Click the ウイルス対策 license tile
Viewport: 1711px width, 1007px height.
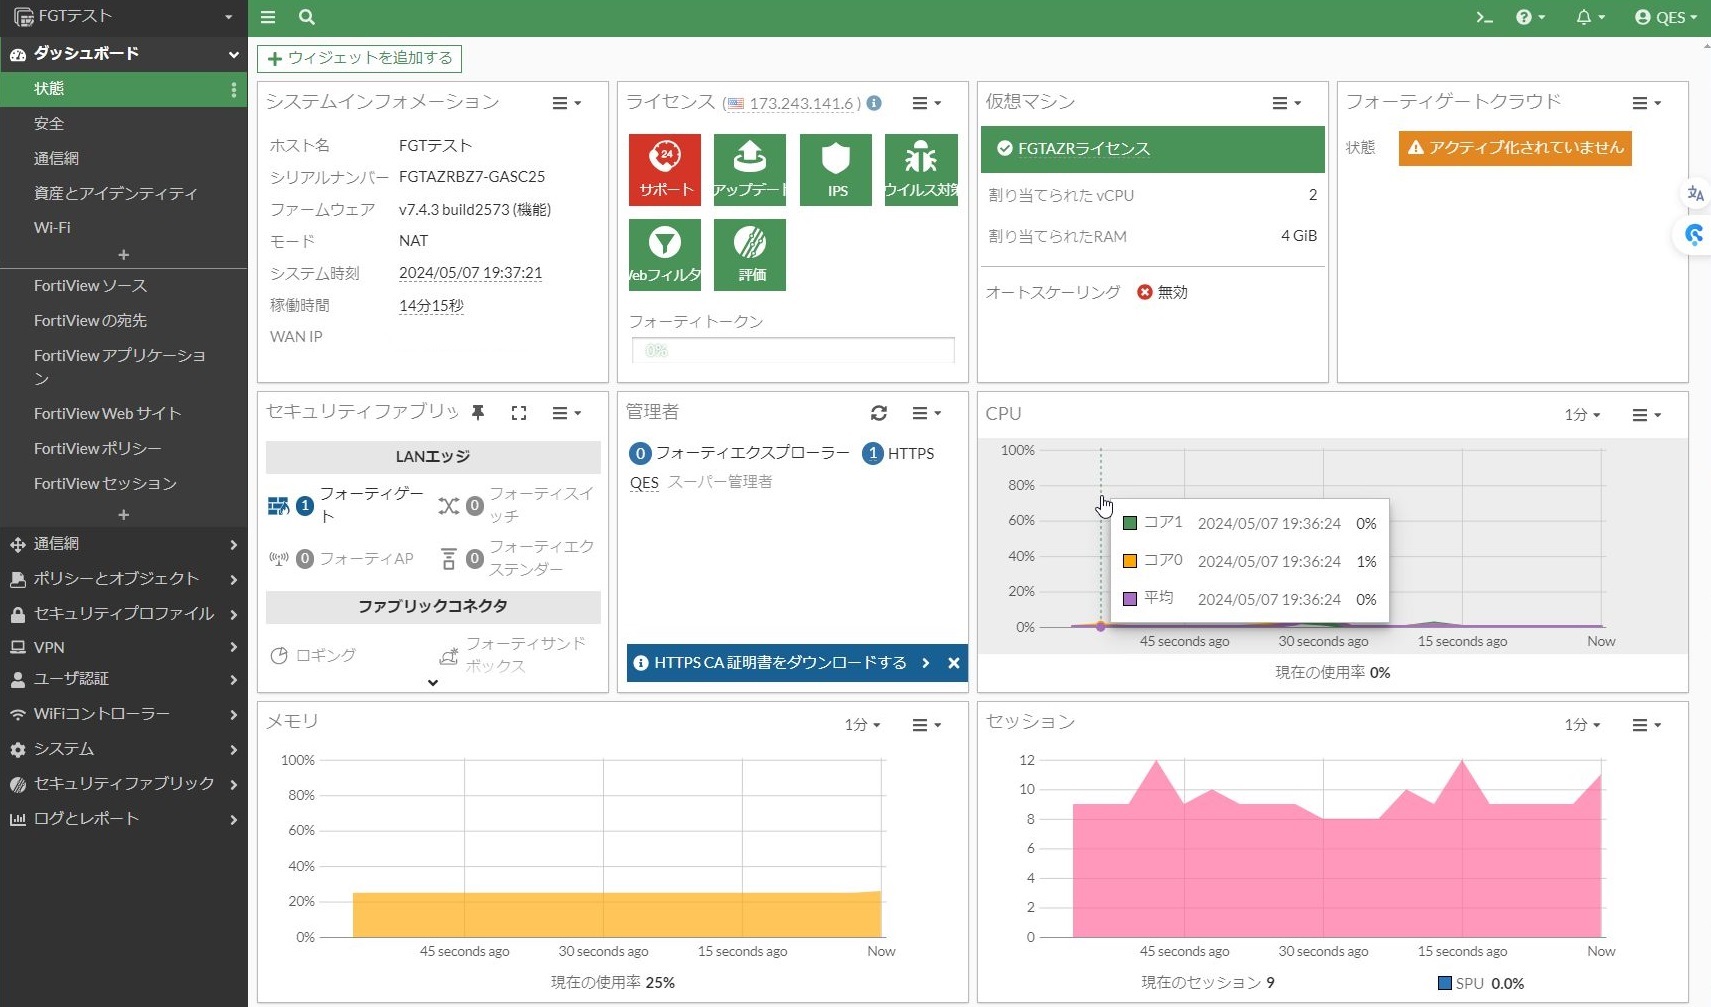[921, 170]
